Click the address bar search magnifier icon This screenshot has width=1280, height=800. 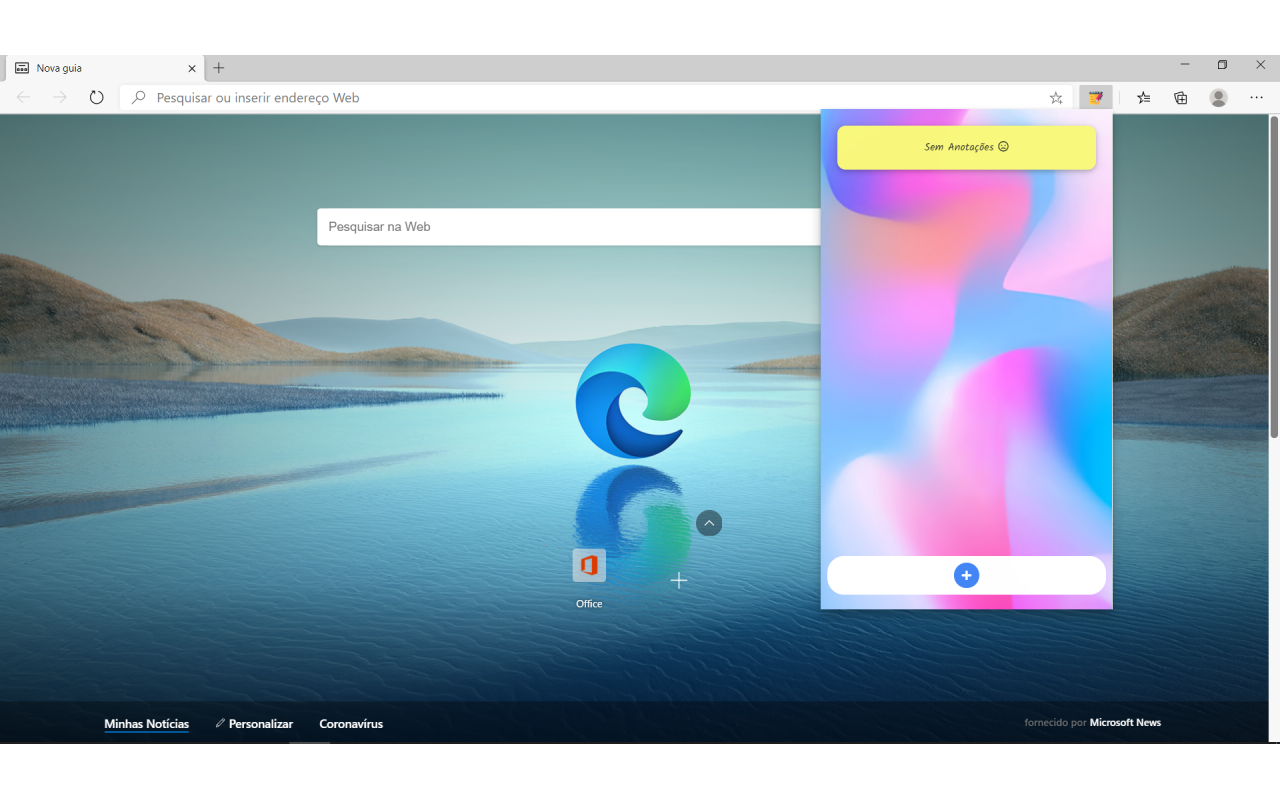(139, 97)
